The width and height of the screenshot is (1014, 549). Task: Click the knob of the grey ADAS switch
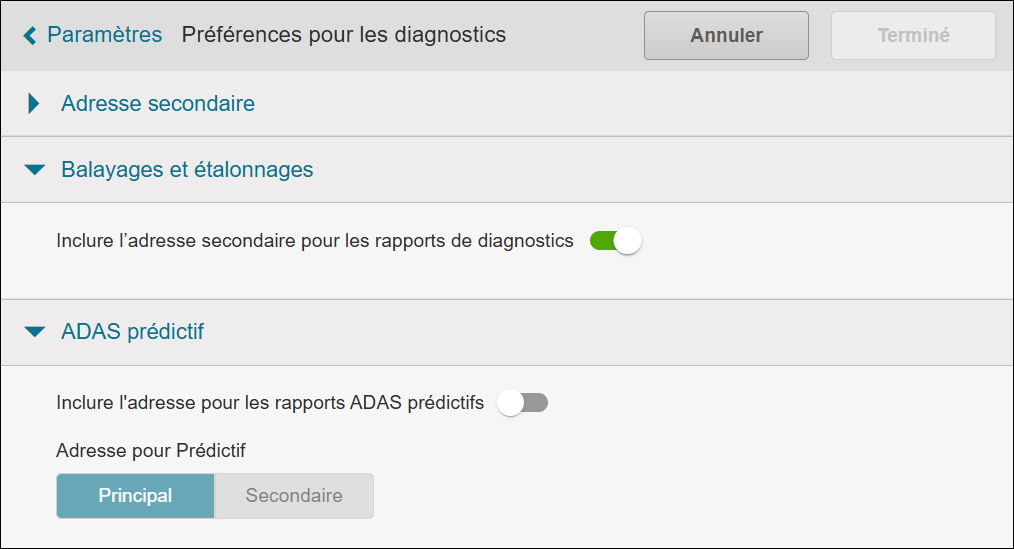(511, 403)
